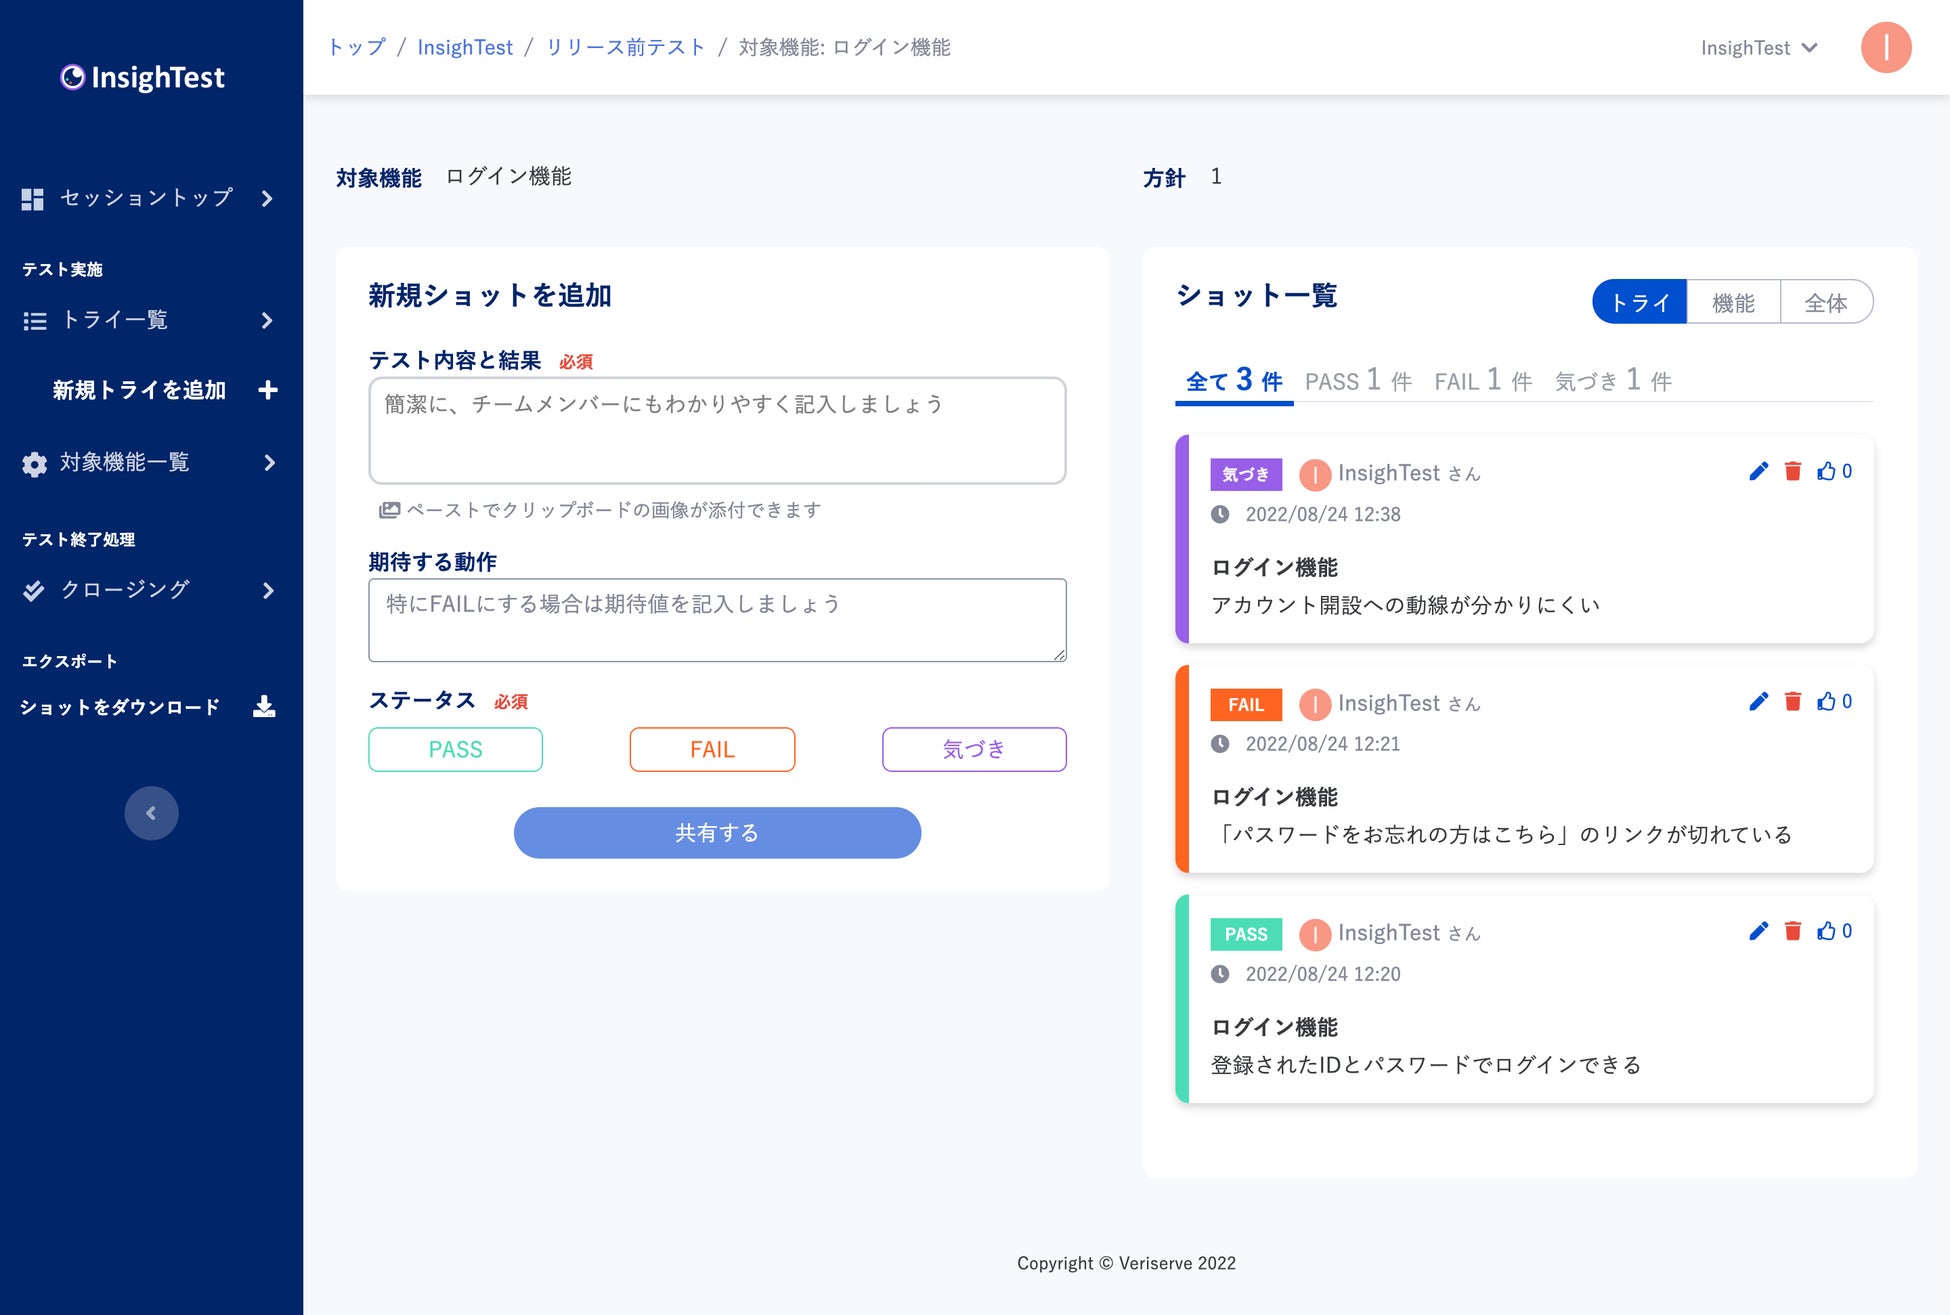The height and width of the screenshot is (1315, 1950).
Task: Click the plus icon next to 新規トライを追加
Action: coord(267,390)
